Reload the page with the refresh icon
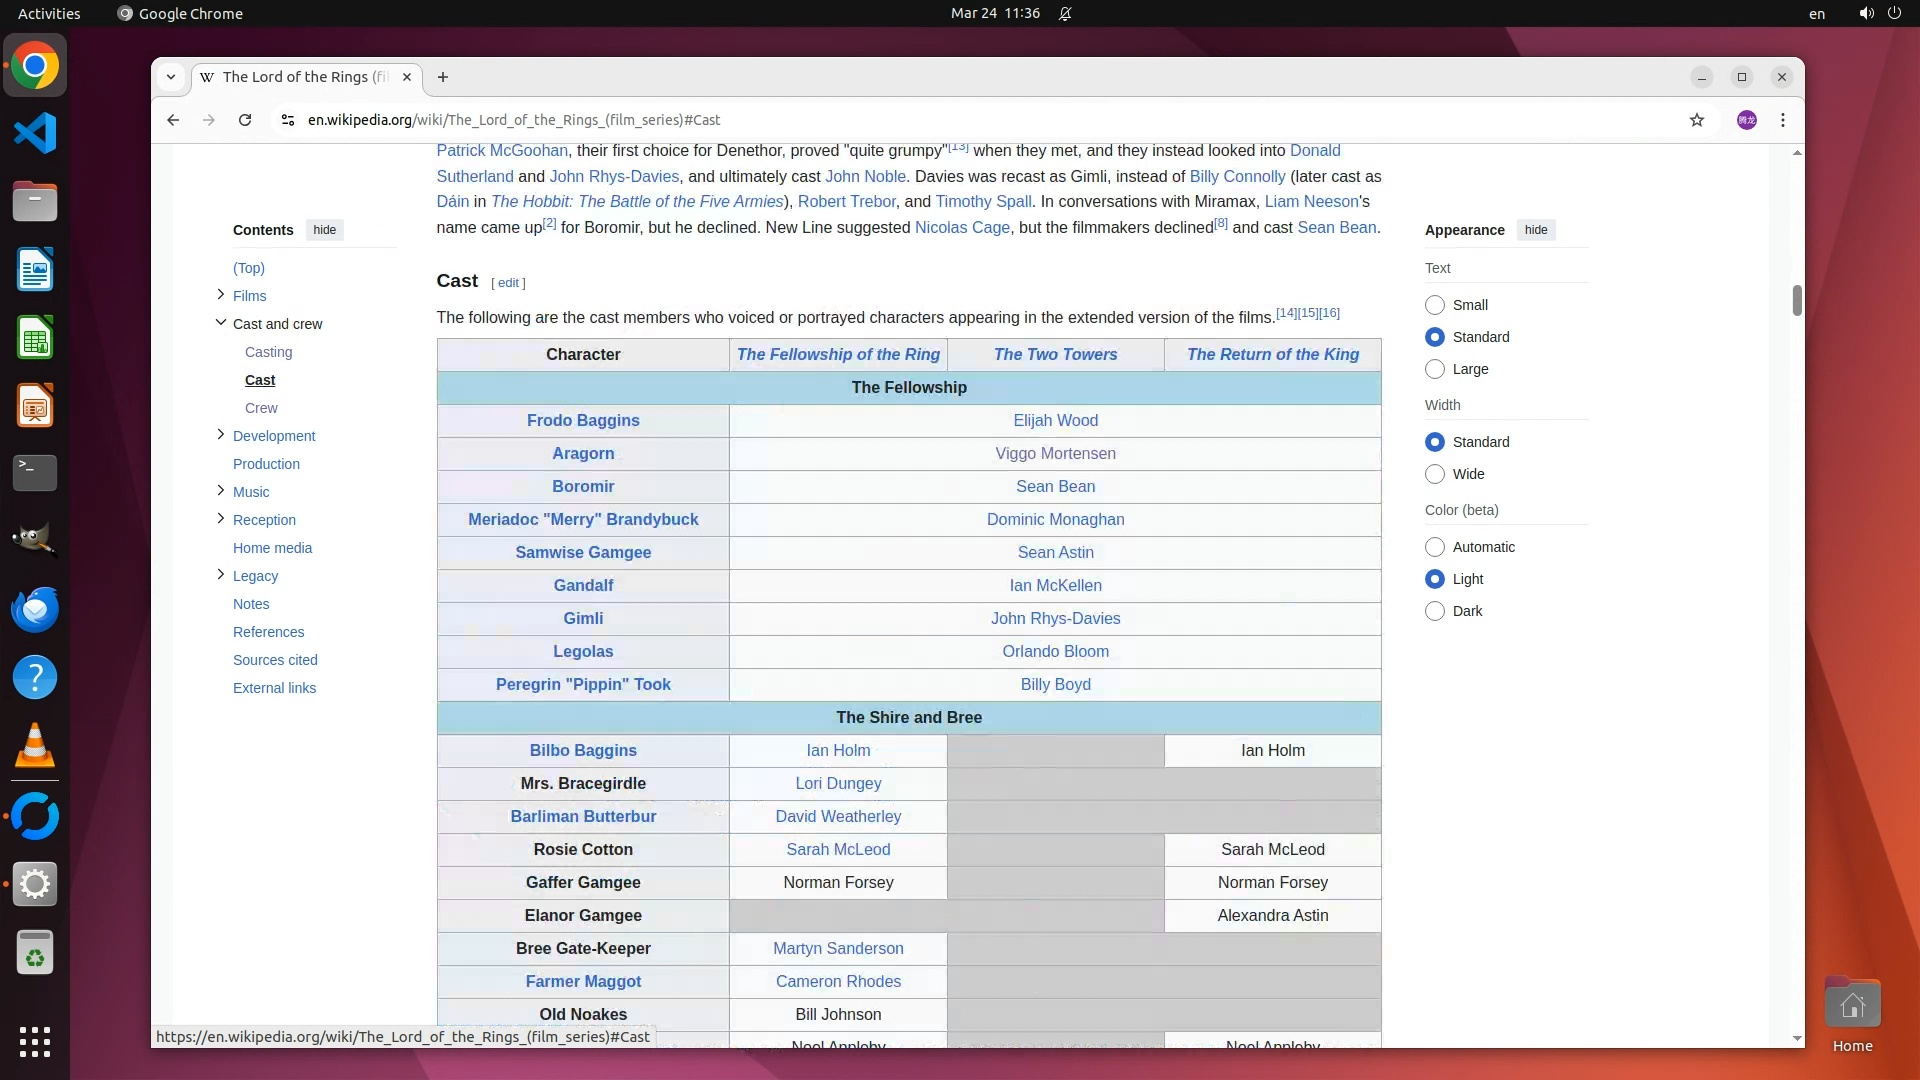 pos(245,120)
